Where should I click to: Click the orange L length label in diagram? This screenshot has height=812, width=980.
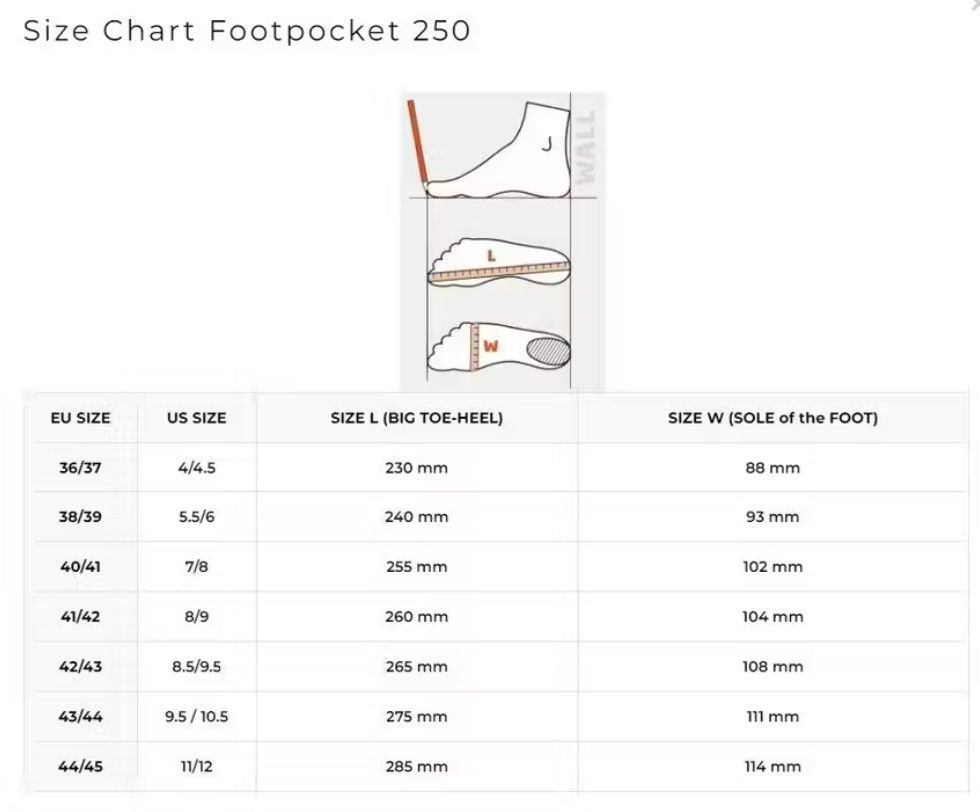click(492, 256)
